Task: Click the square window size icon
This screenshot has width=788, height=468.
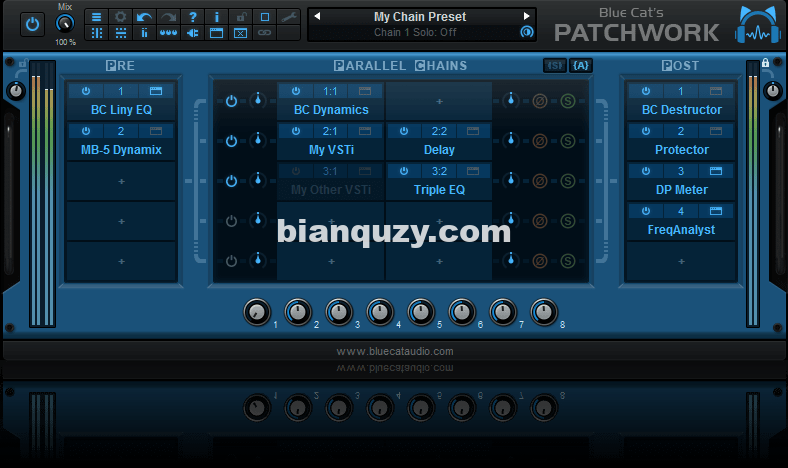Action: coord(265,17)
